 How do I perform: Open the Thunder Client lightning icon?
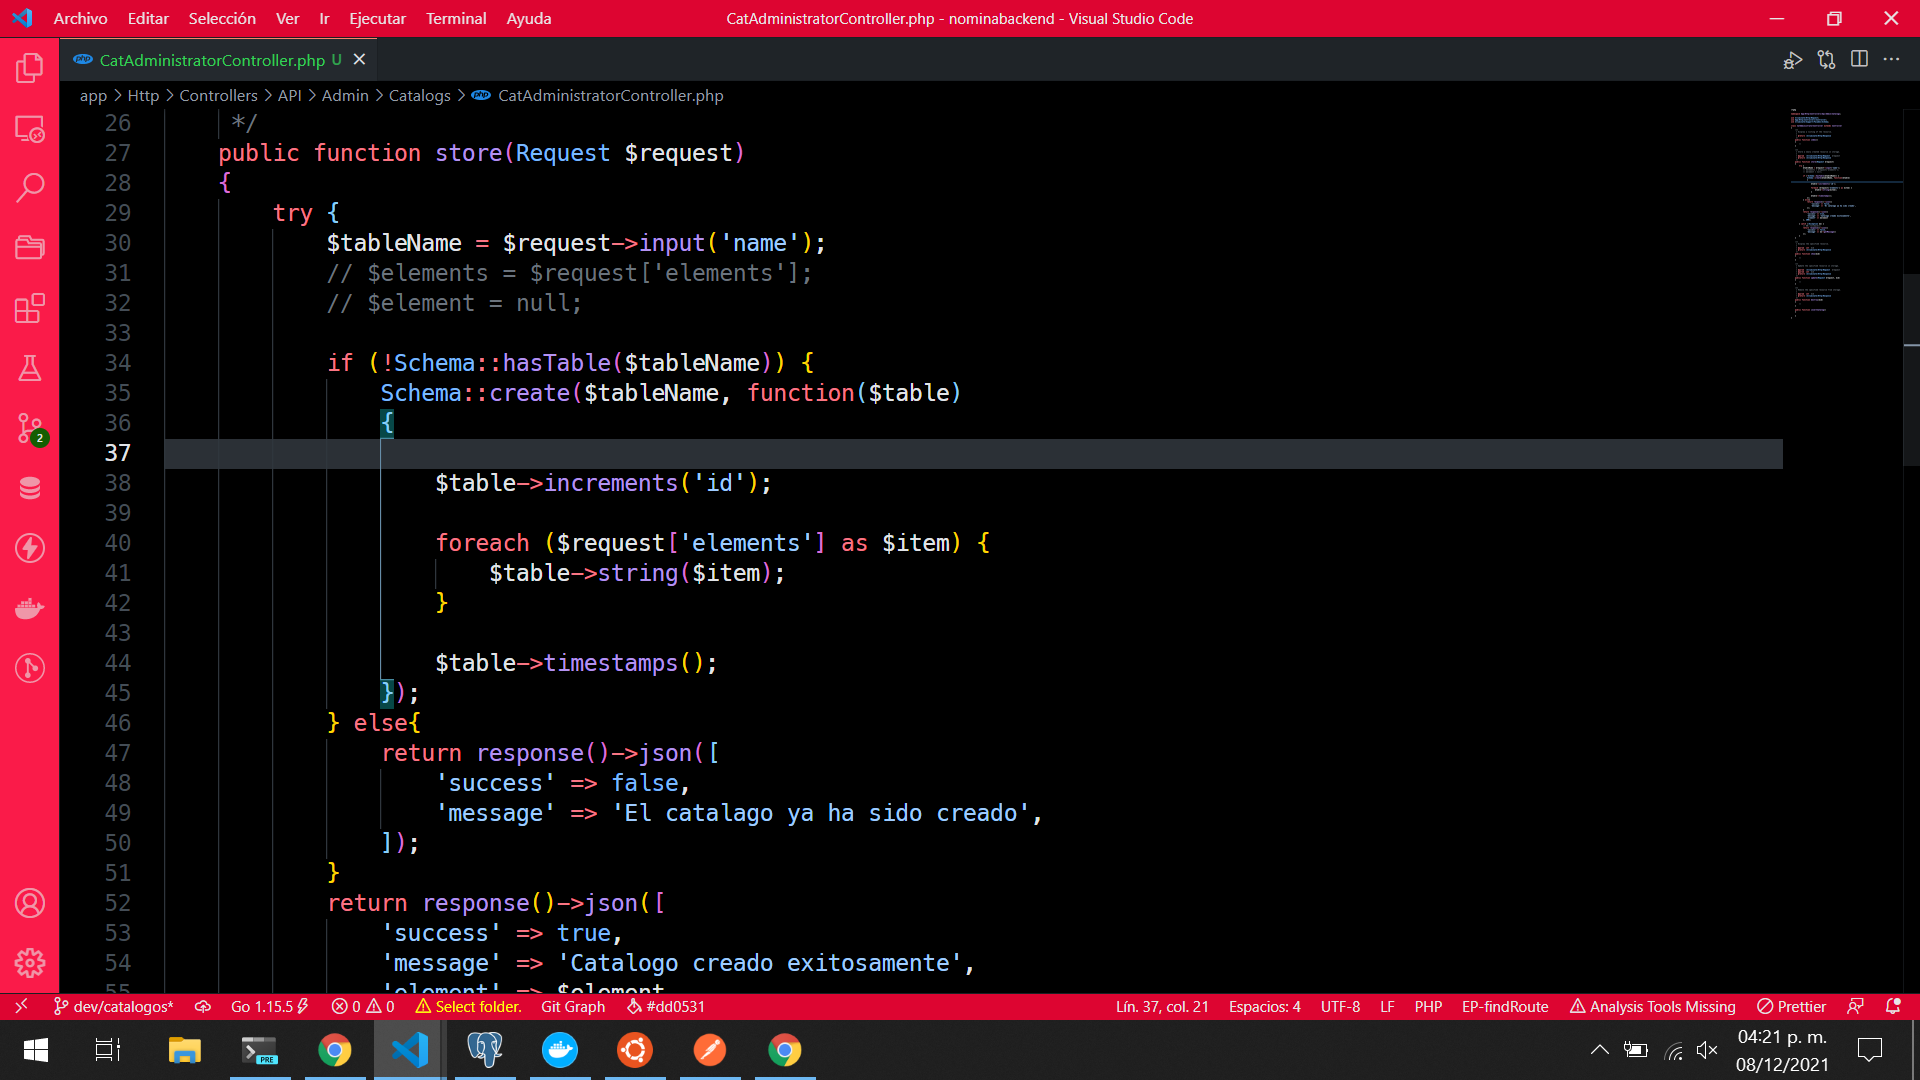(x=30, y=548)
